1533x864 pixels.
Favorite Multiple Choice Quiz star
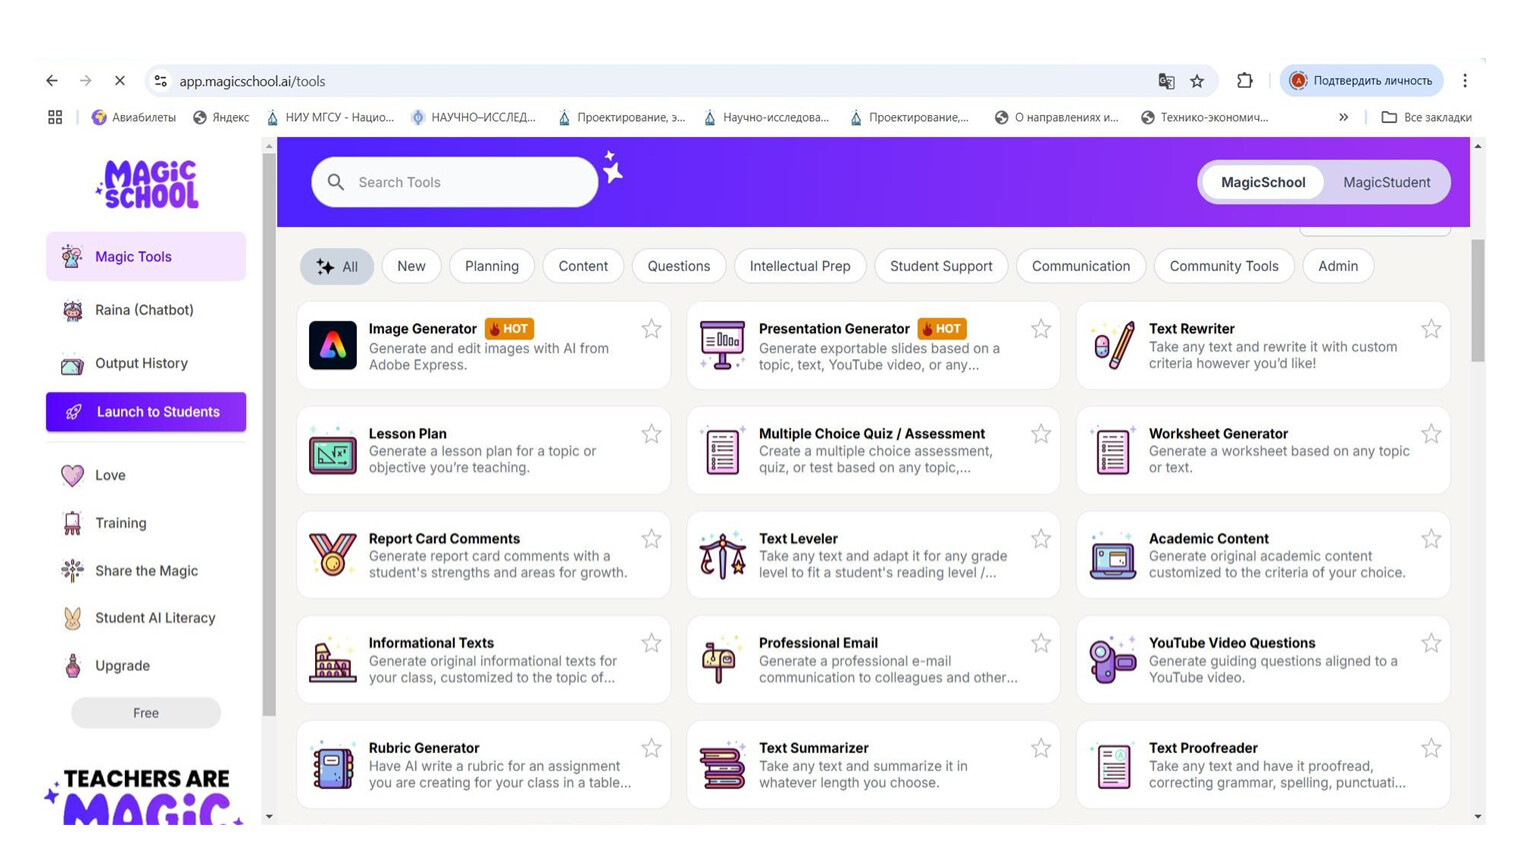(x=1041, y=434)
